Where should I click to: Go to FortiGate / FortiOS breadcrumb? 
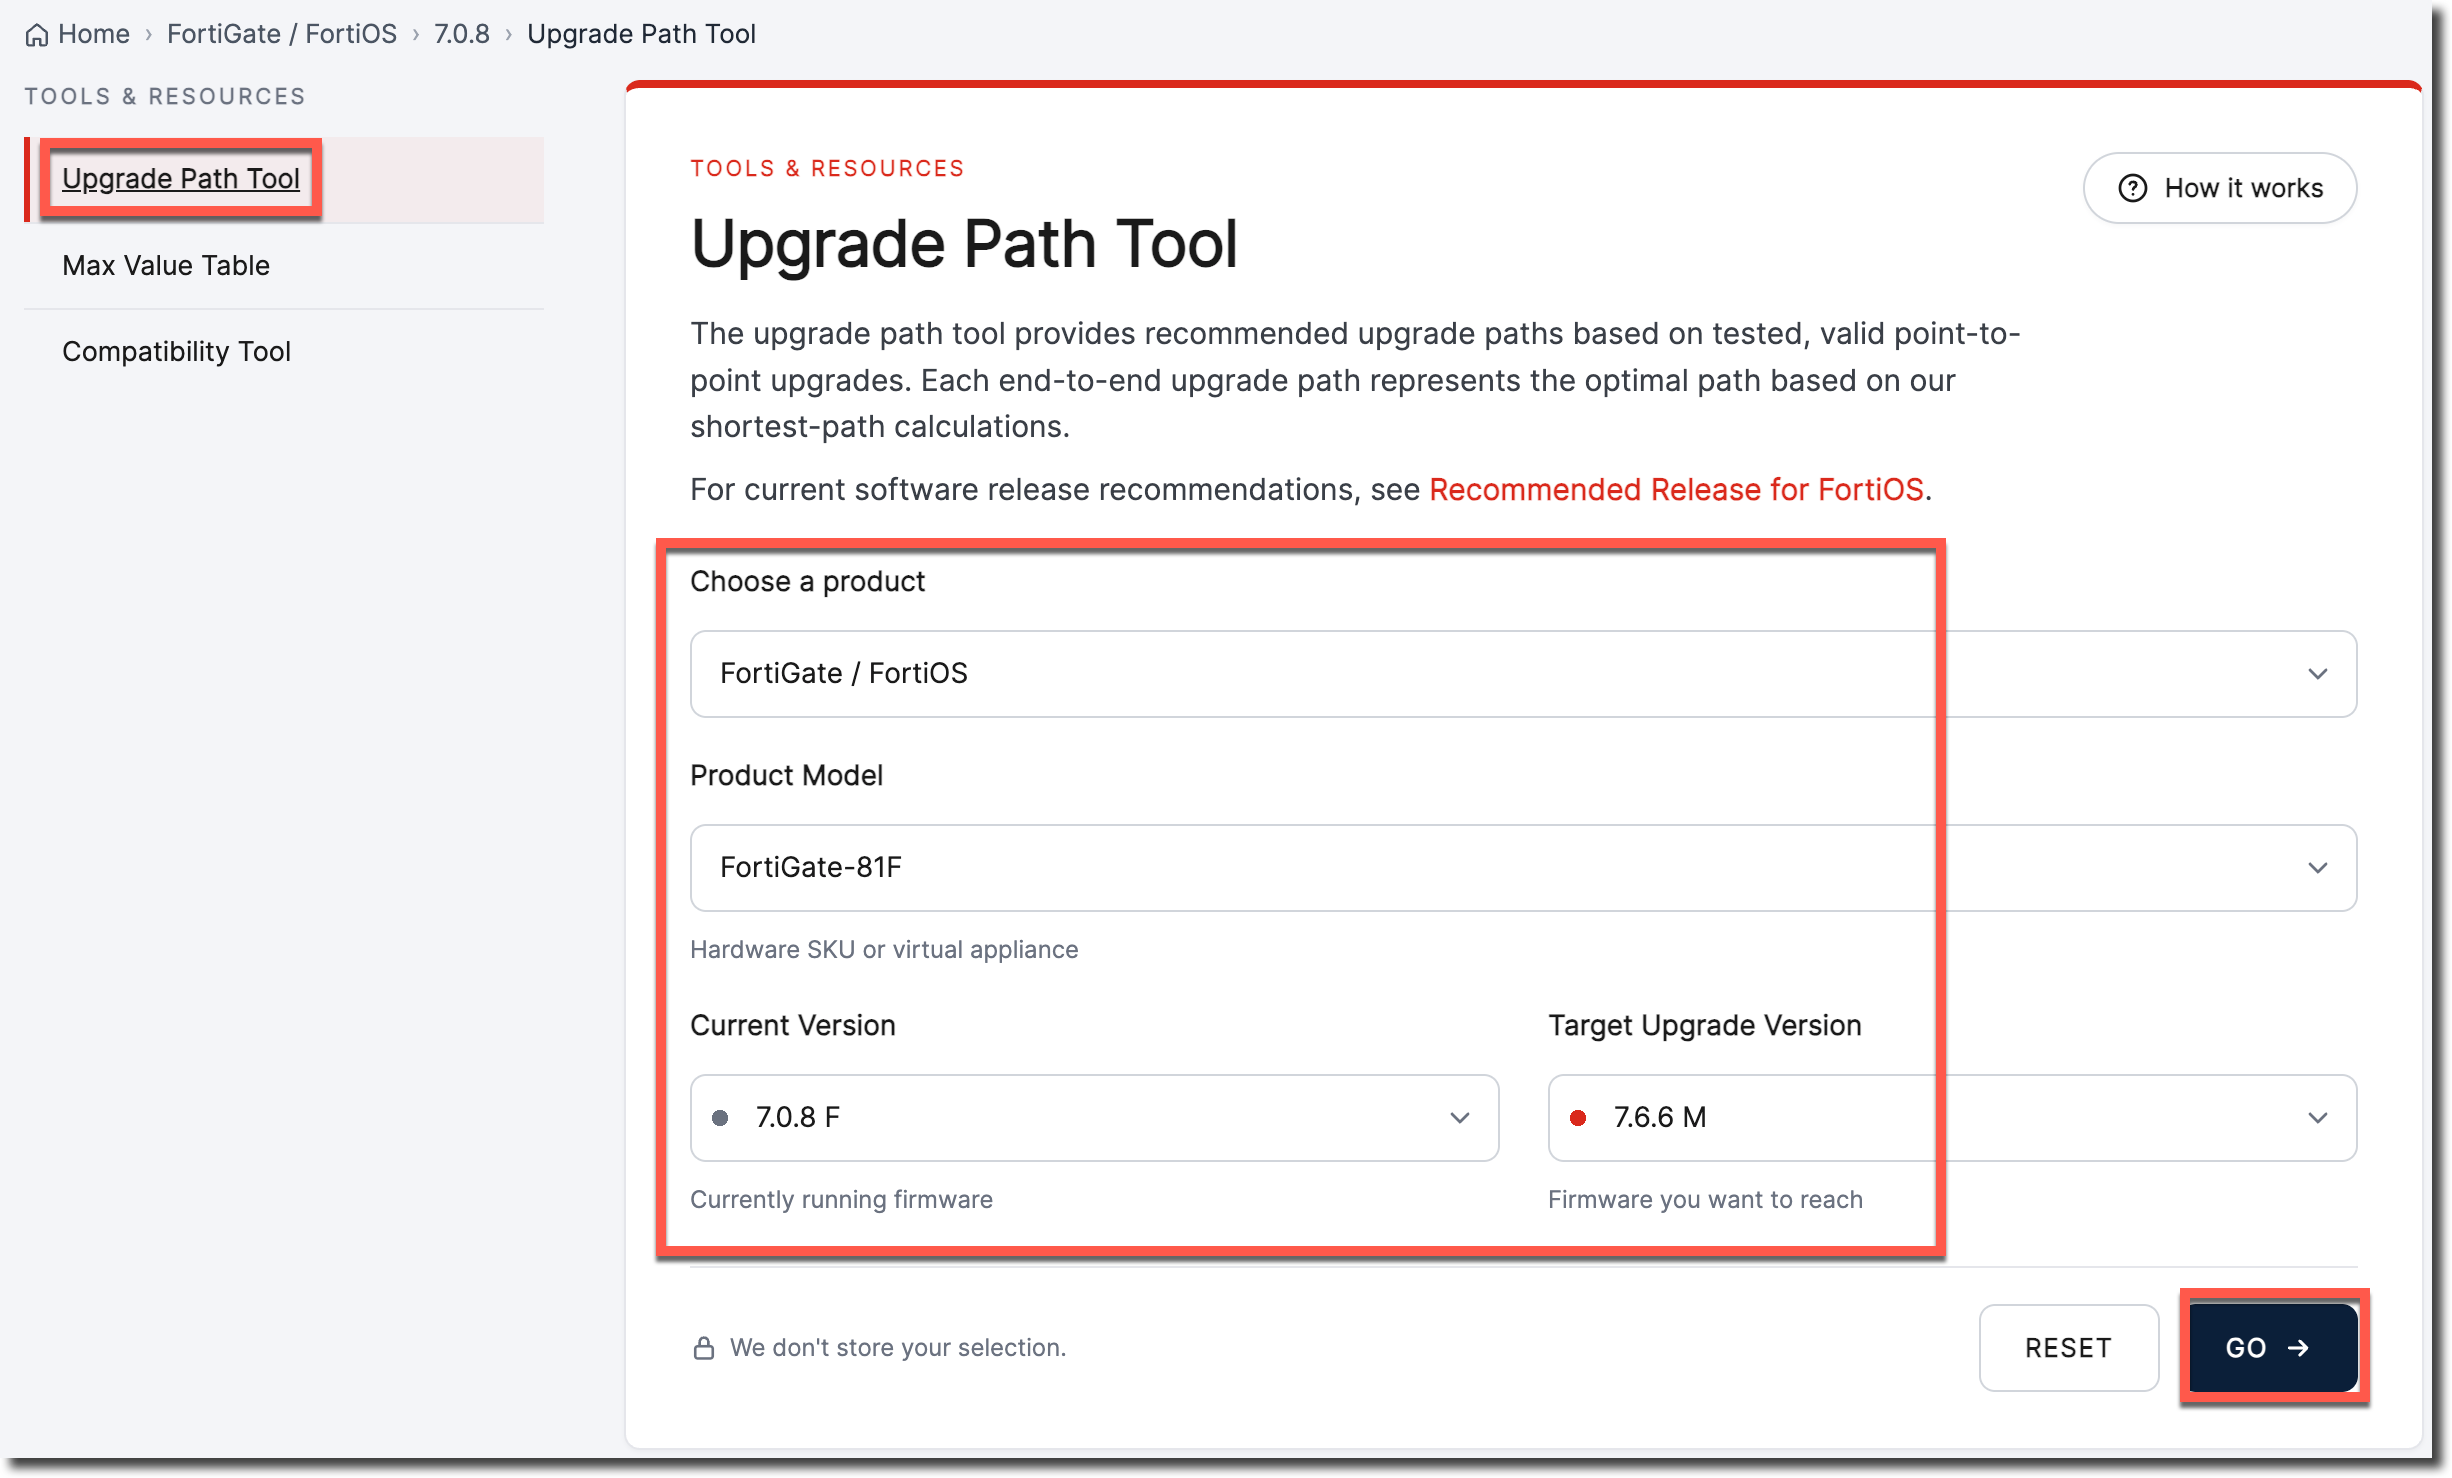[x=282, y=34]
